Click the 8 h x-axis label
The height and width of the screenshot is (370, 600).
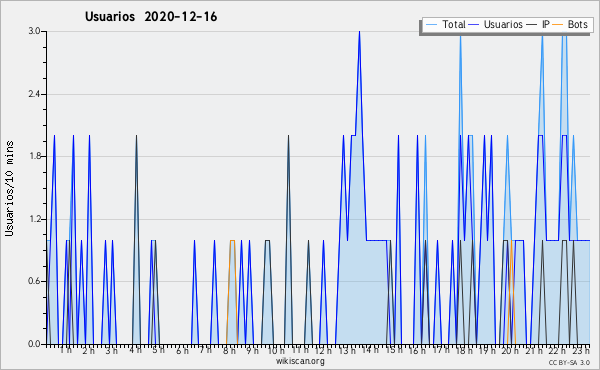[x=230, y=350]
